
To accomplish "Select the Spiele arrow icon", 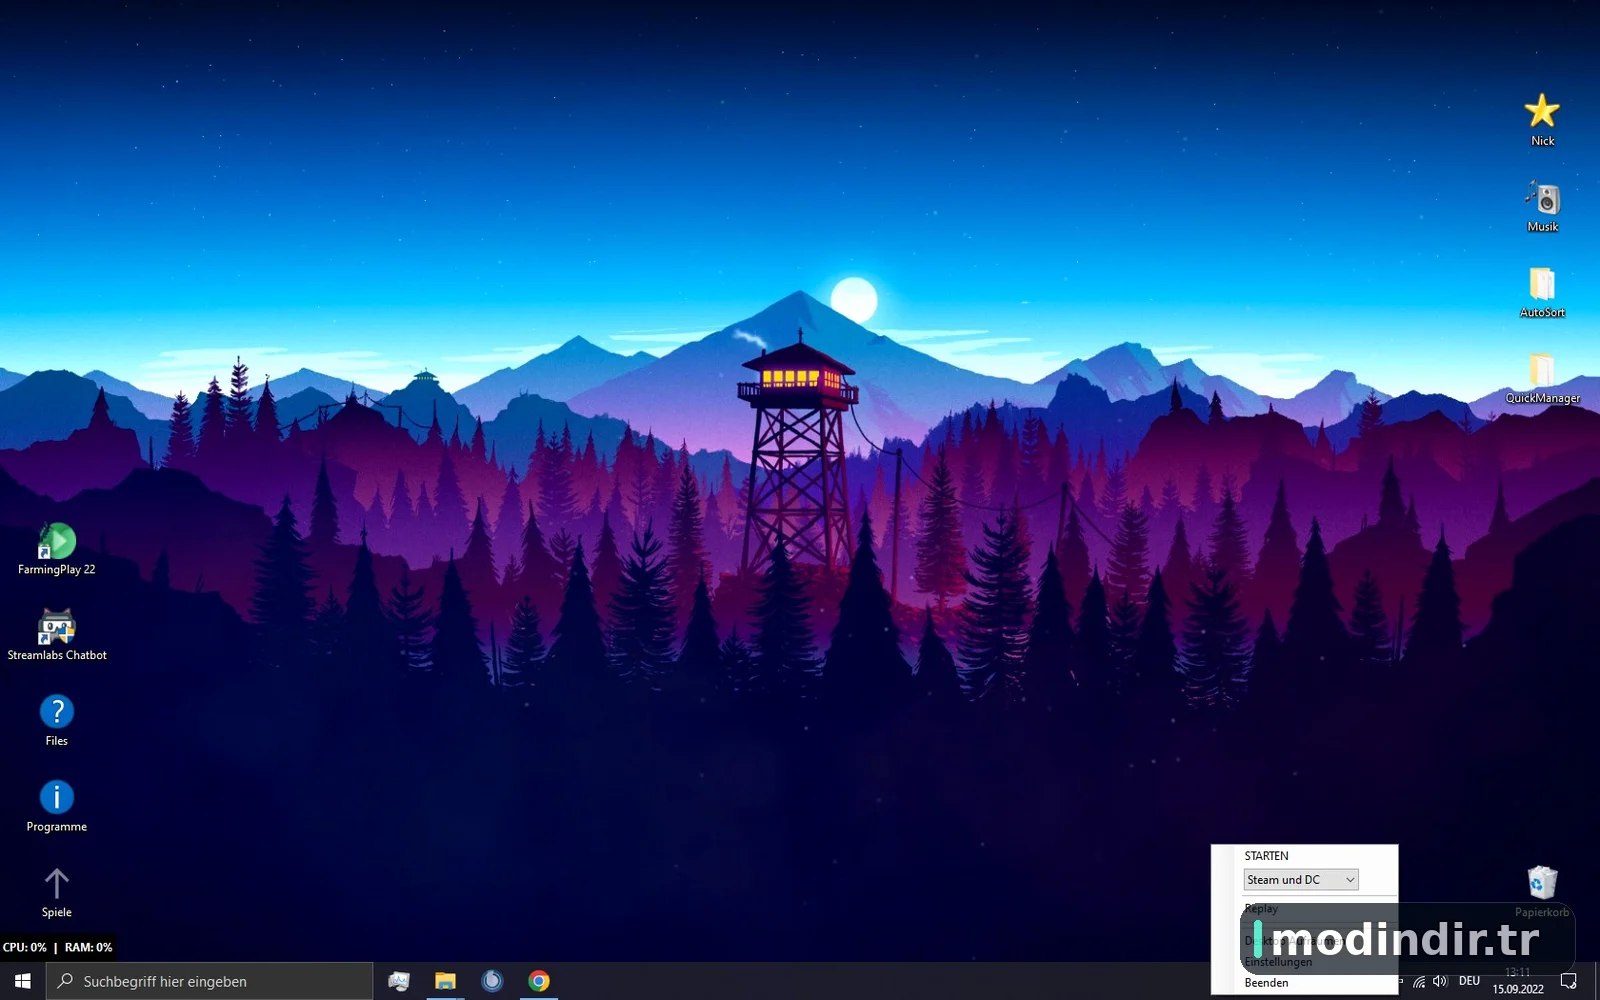I will coord(57,892).
